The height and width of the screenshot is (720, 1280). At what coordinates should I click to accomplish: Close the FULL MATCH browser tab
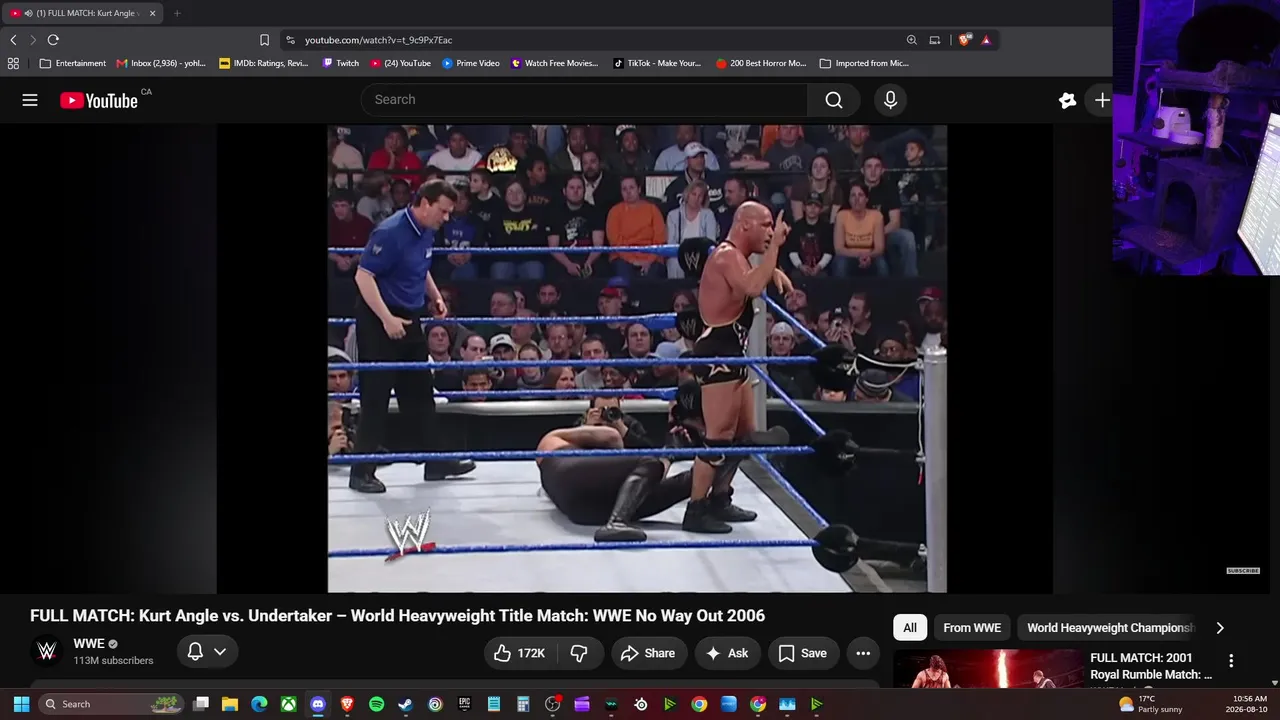pyautogui.click(x=152, y=13)
